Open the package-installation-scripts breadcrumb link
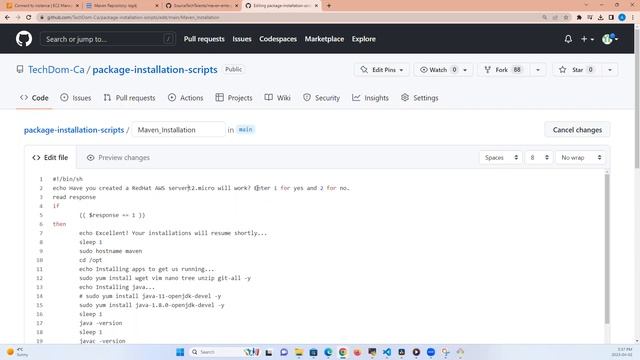The width and height of the screenshot is (640, 360). point(74,130)
